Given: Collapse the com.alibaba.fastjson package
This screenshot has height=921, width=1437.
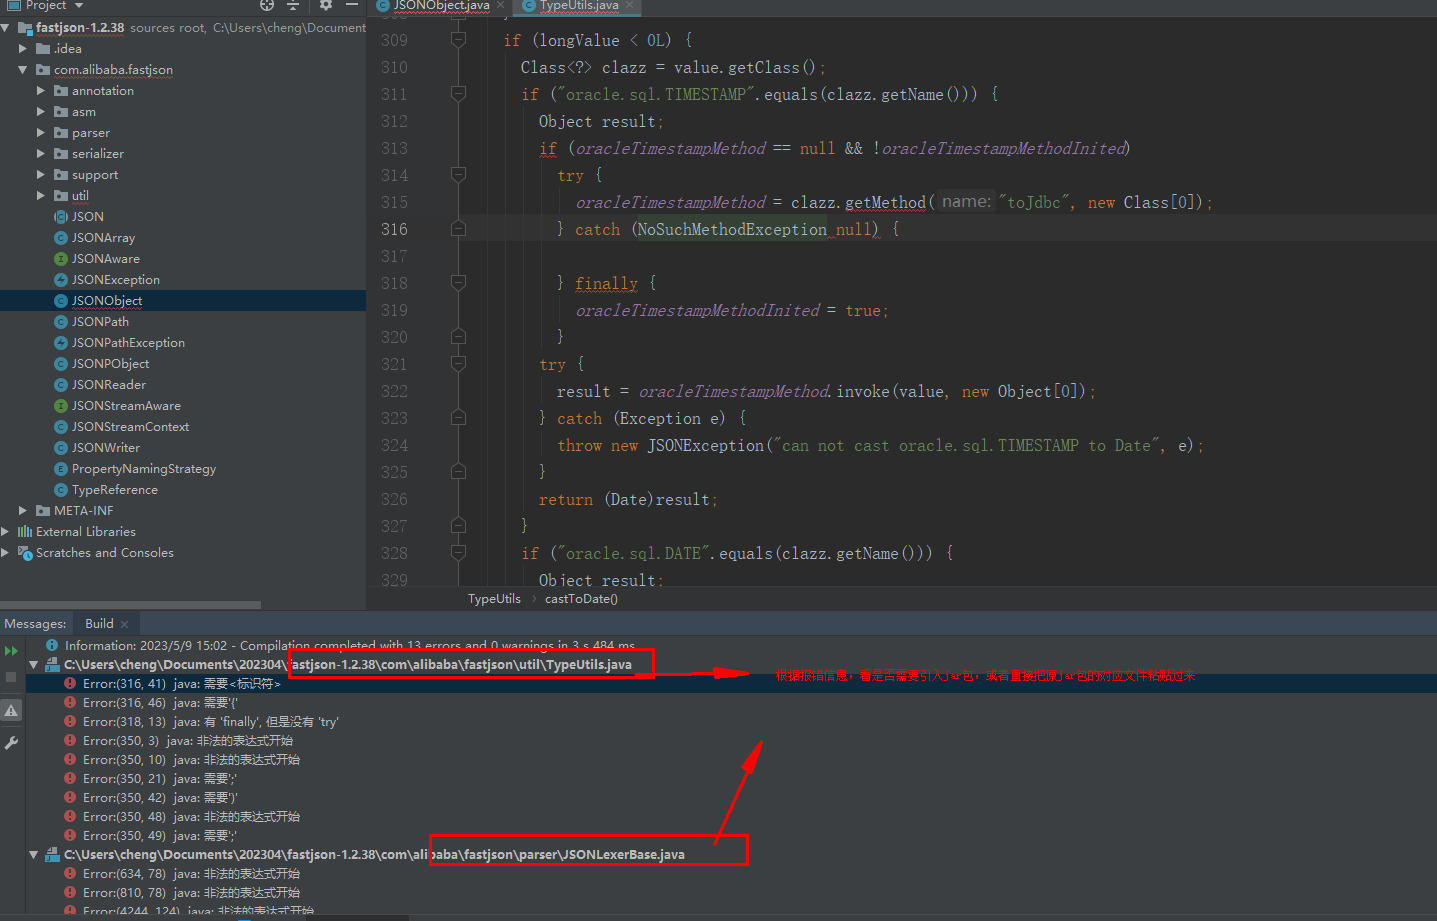Looking at the screenshot, I should pyautogui.click(x=23, y=70).
